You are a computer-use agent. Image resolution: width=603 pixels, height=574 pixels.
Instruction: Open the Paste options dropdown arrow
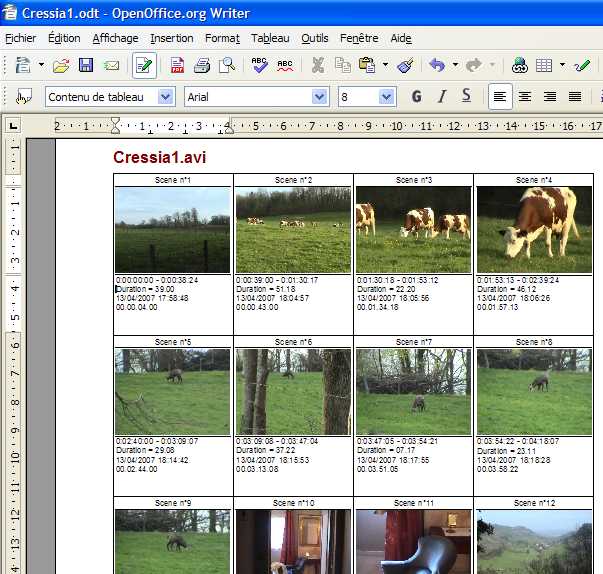385,65
